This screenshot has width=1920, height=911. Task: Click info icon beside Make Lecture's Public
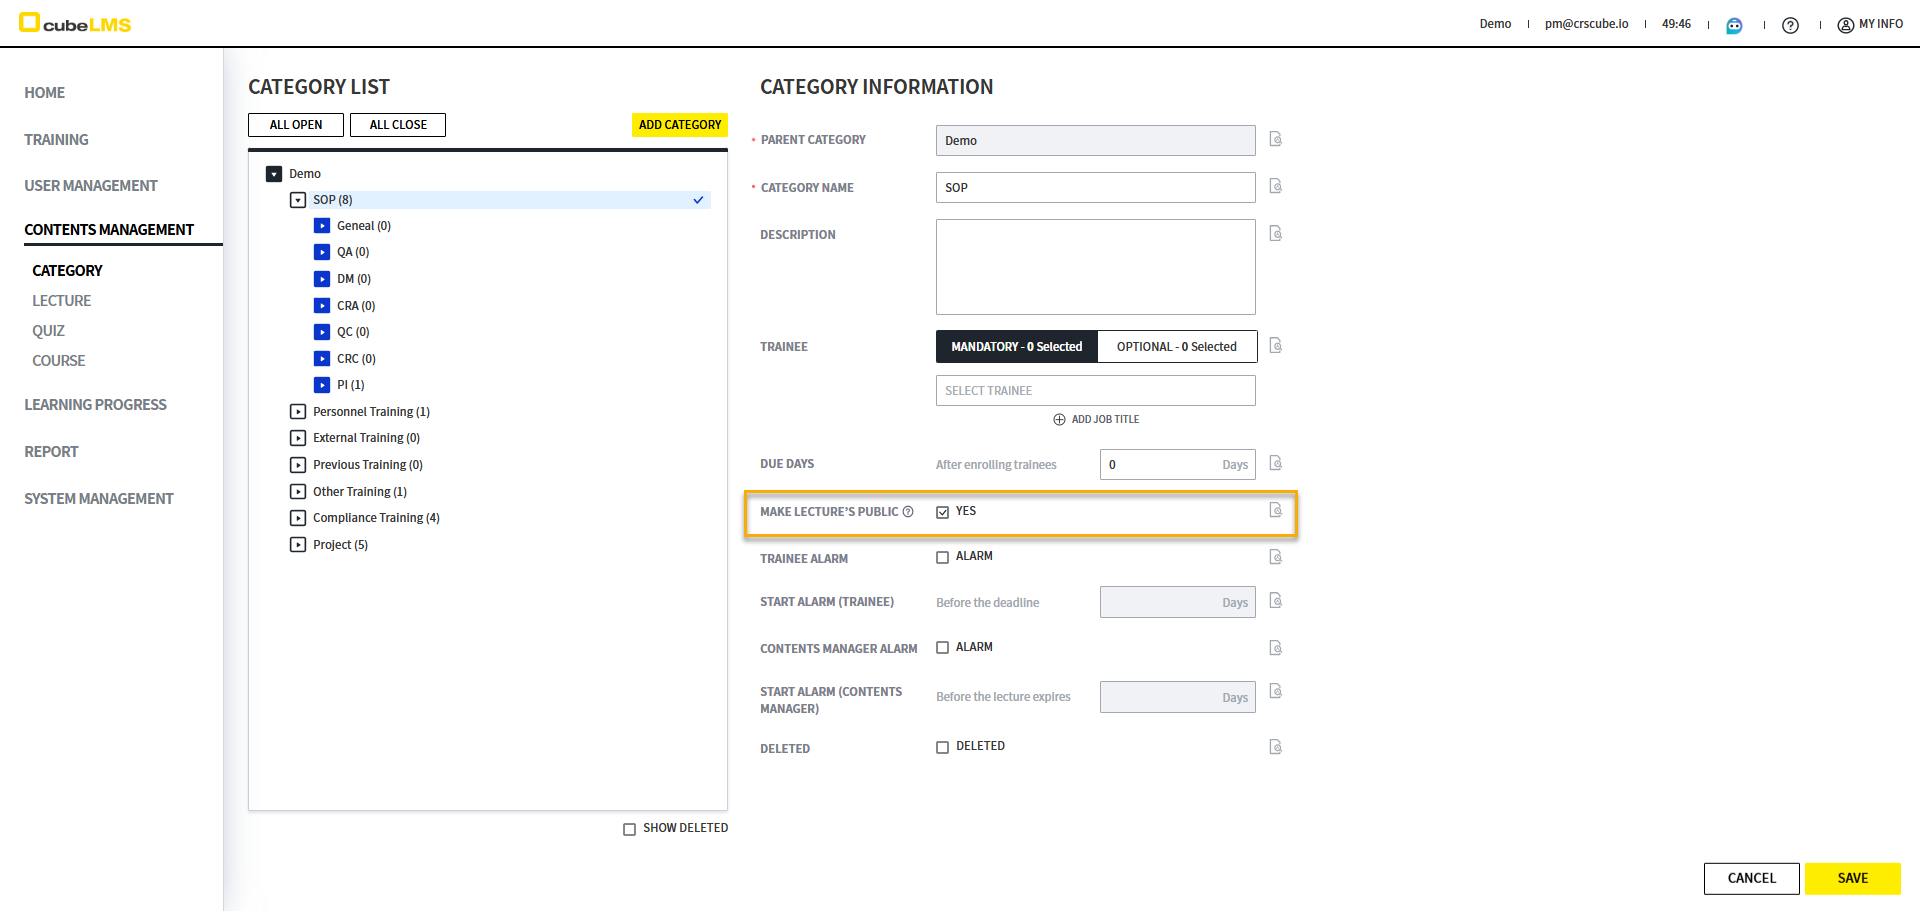point(908,512)
